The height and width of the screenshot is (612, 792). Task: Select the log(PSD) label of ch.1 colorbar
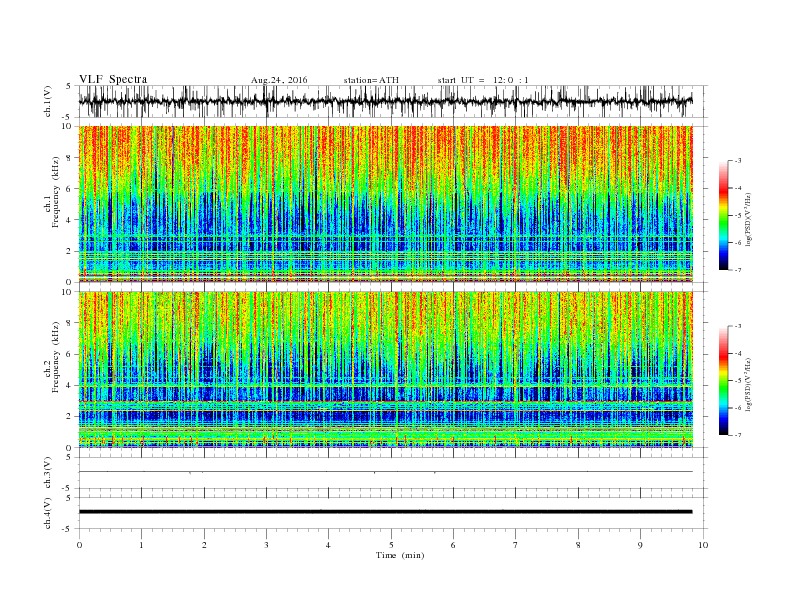(x=748, y=219)
